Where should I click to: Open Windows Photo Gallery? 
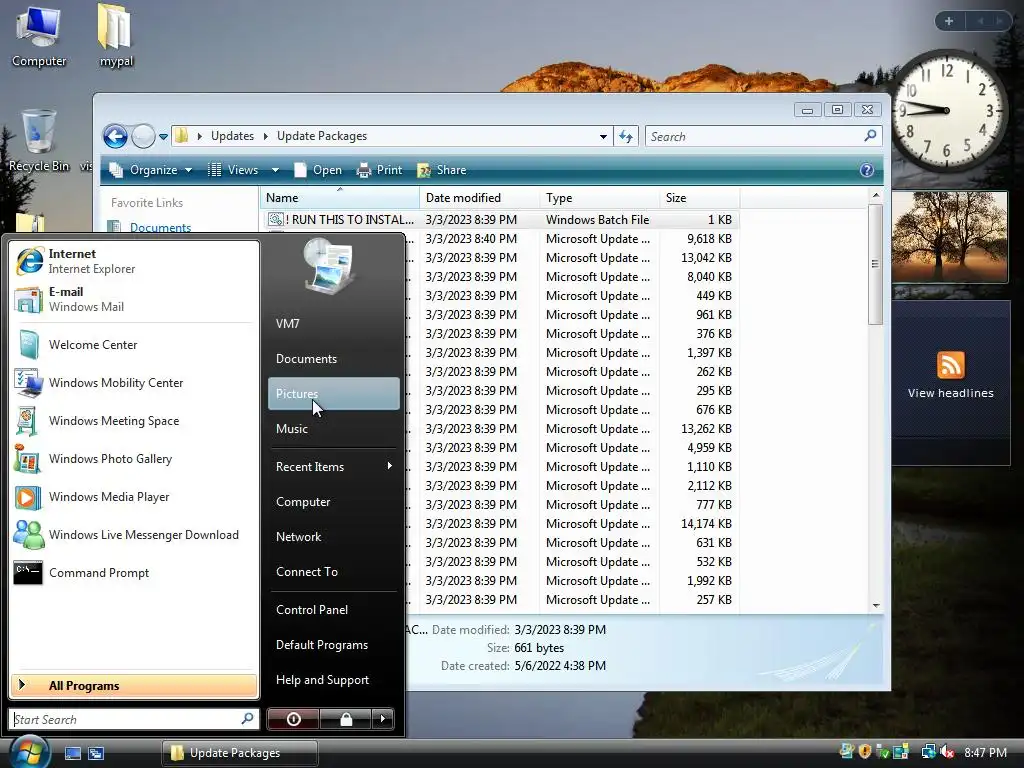134,458
